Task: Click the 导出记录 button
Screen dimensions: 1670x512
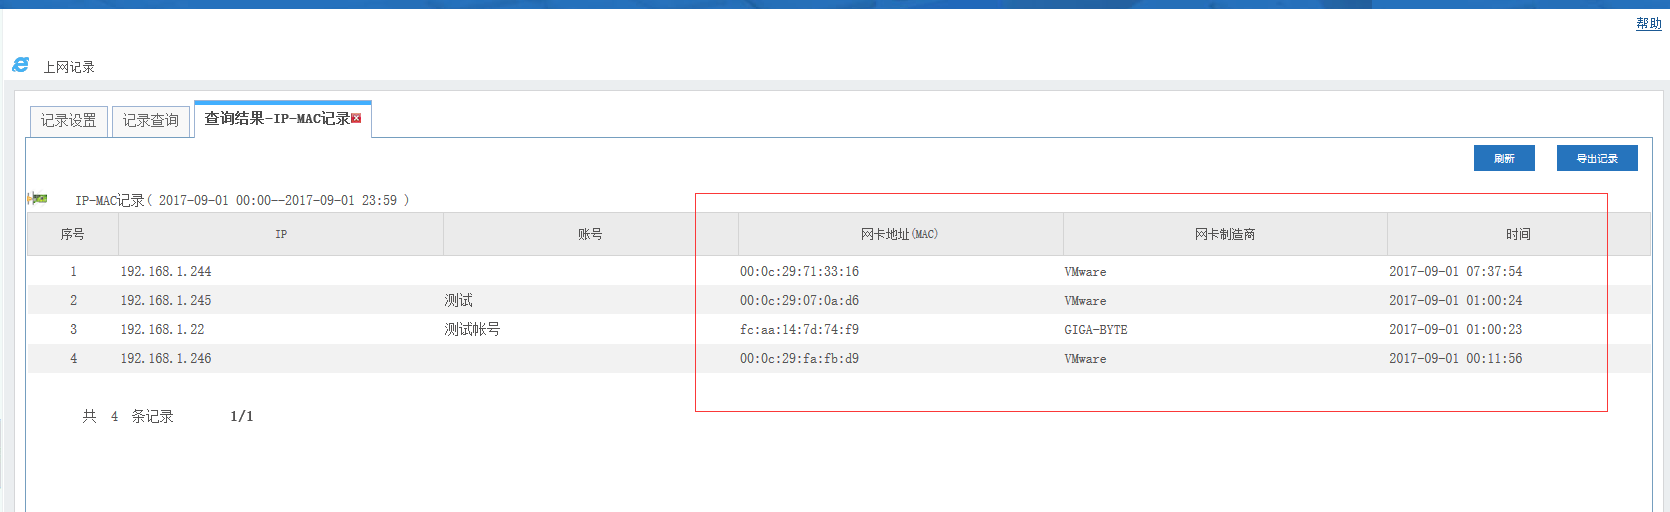Action: [x=1596, y=158]
